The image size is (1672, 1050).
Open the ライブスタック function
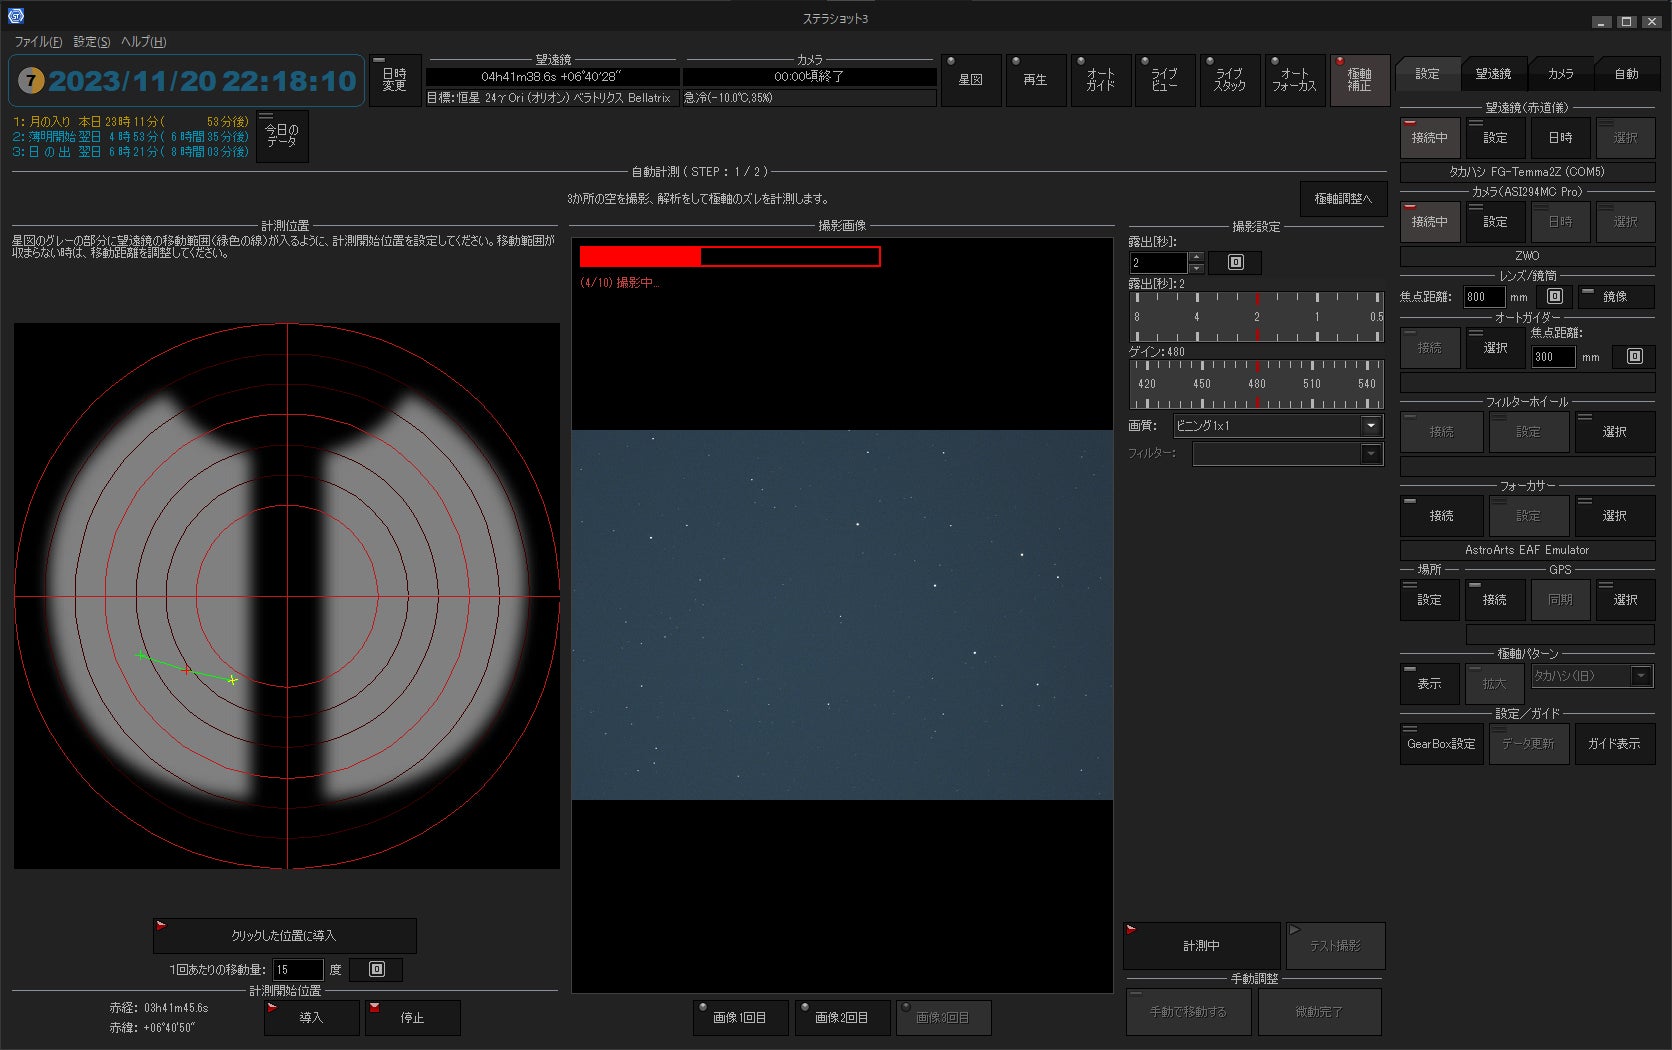pos(1229,80)
